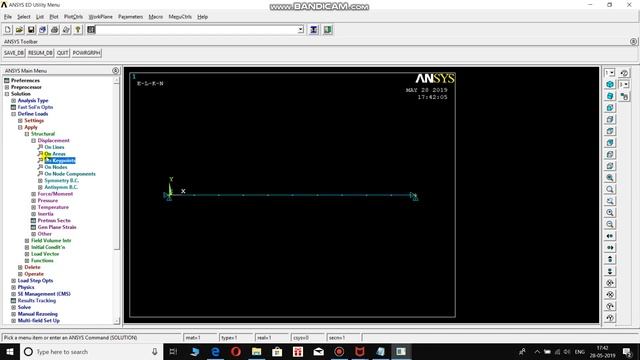Open Fast Sol'n Optn item
The image size is (640, 360).
pyautogui.click(x=35, y=107)
